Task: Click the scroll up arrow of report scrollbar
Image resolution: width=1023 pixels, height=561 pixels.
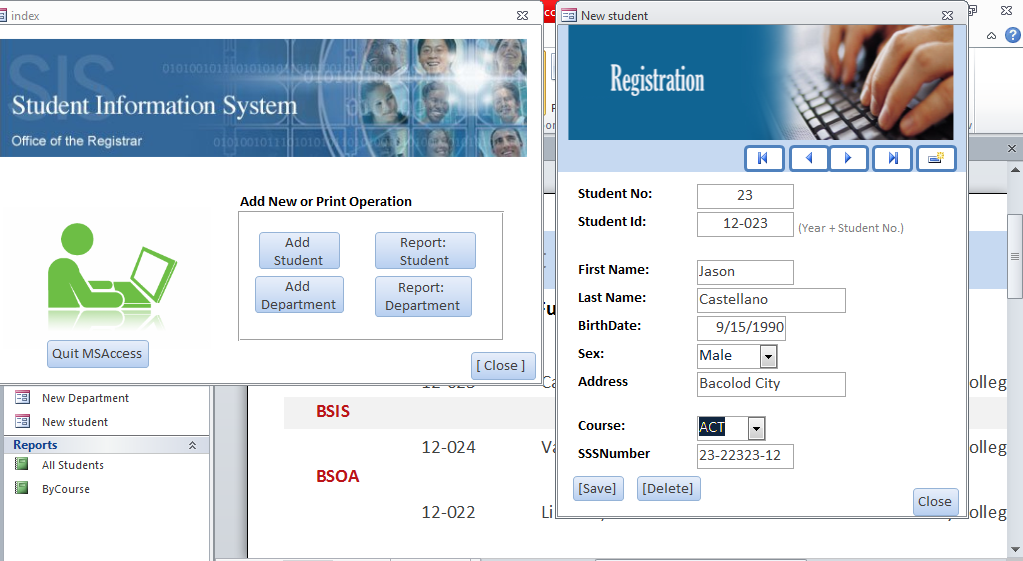Action: pyautogui.click(x=1015, y=170)
